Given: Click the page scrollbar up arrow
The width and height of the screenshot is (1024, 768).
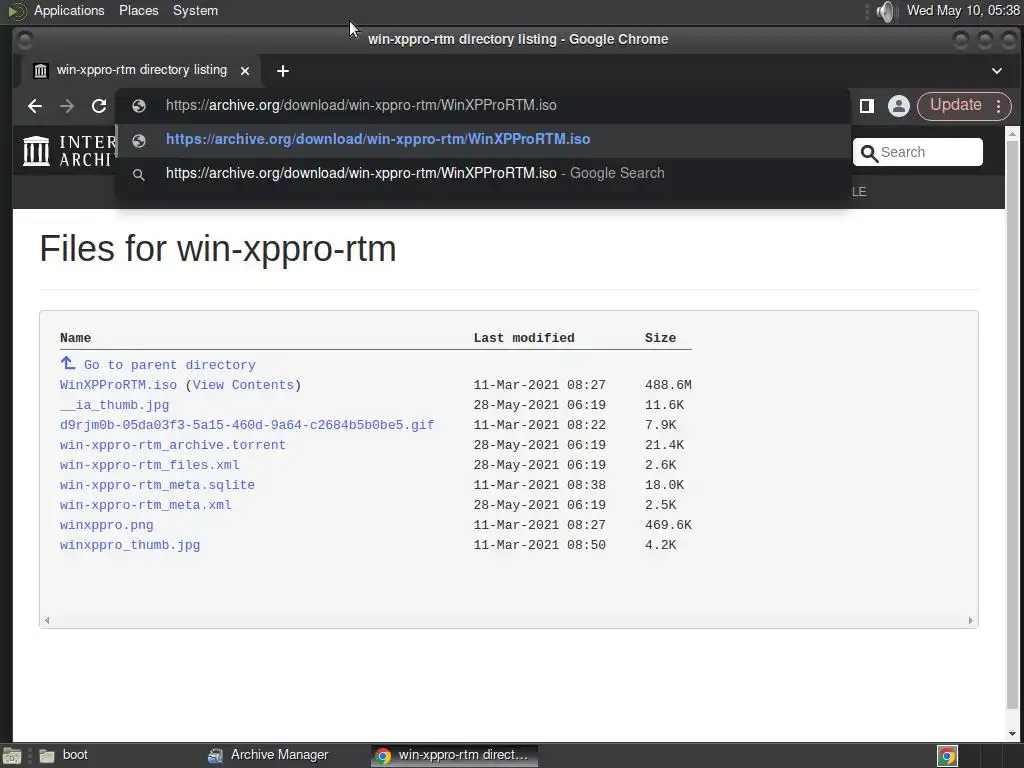Looking at the screenshot, I should 1012,134.
